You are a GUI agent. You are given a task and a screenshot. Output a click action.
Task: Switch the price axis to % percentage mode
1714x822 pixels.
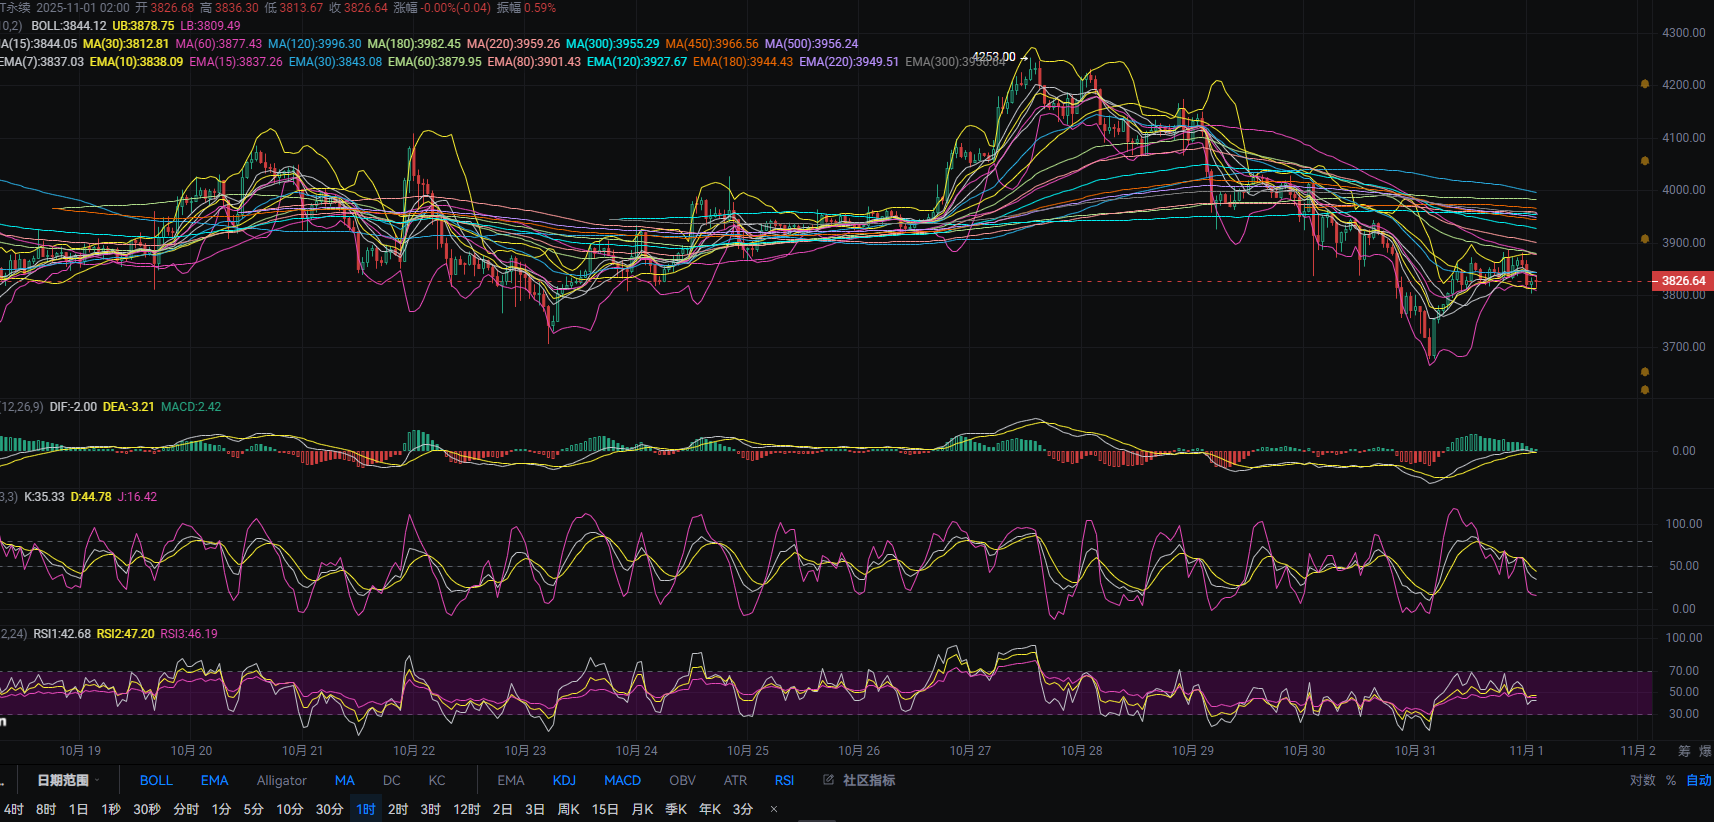point(1671,780)
